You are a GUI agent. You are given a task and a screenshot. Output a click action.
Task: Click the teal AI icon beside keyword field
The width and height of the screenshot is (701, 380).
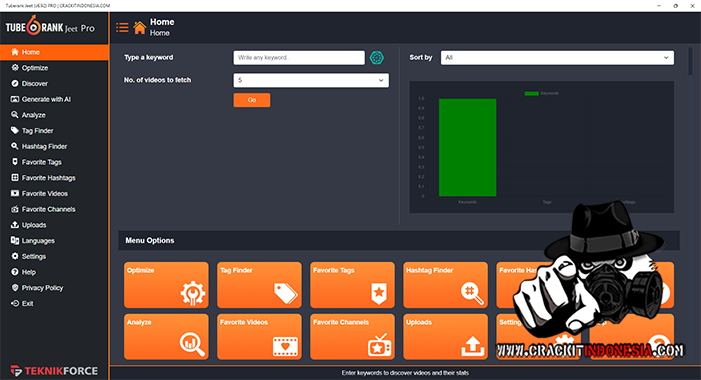377,58
